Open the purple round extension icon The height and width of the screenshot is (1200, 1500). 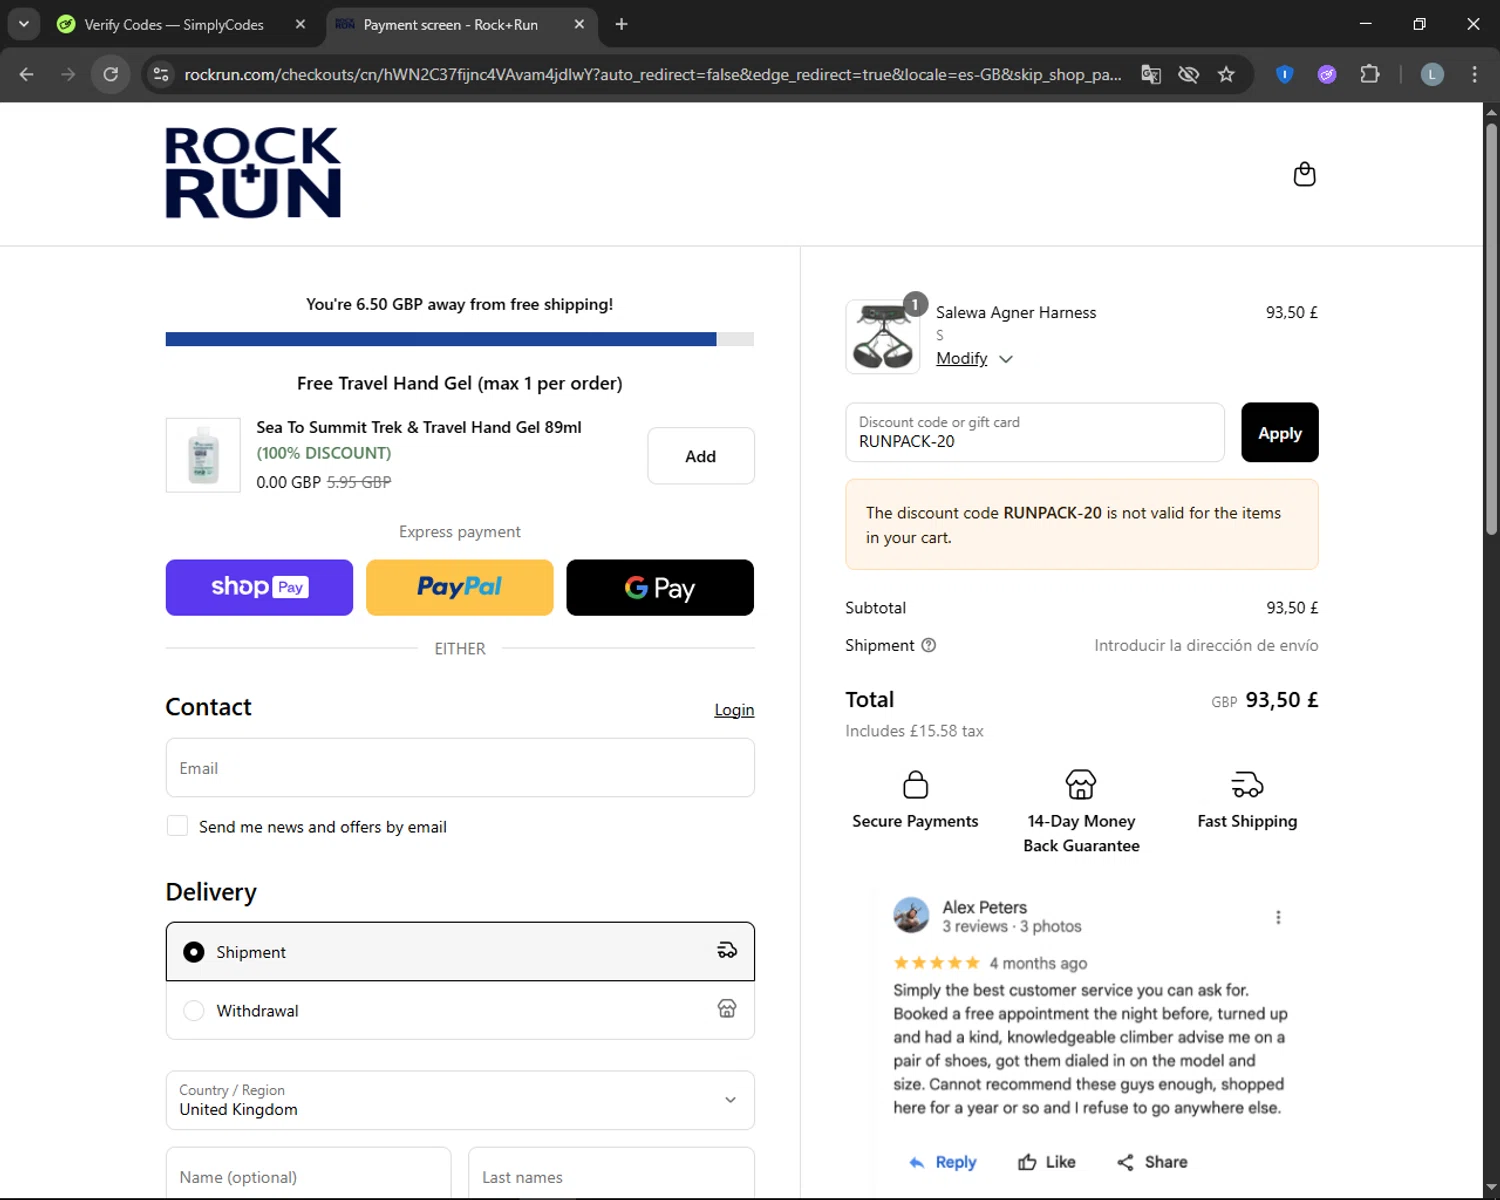pos(1327,74)
